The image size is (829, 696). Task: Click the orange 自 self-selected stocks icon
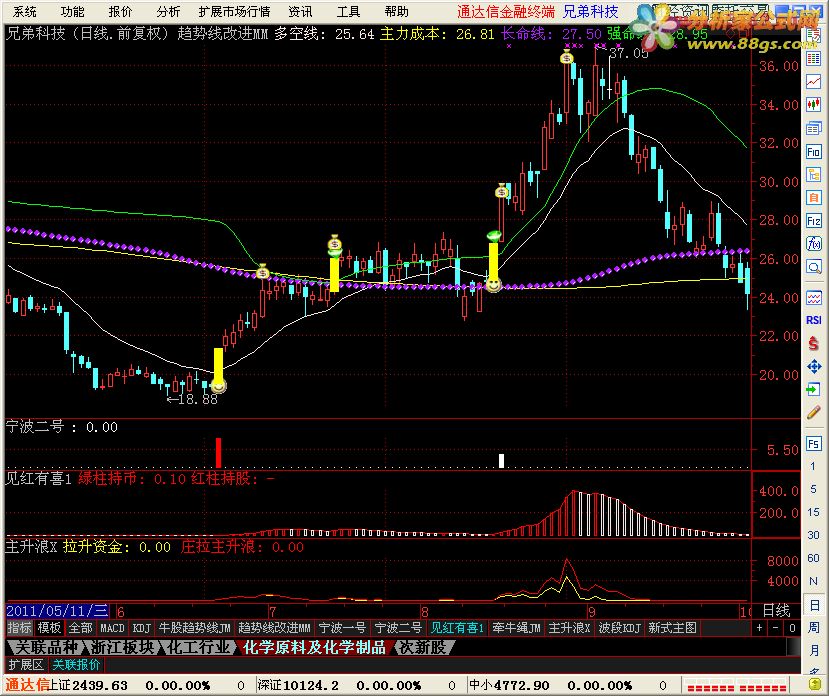coord(814,197)
